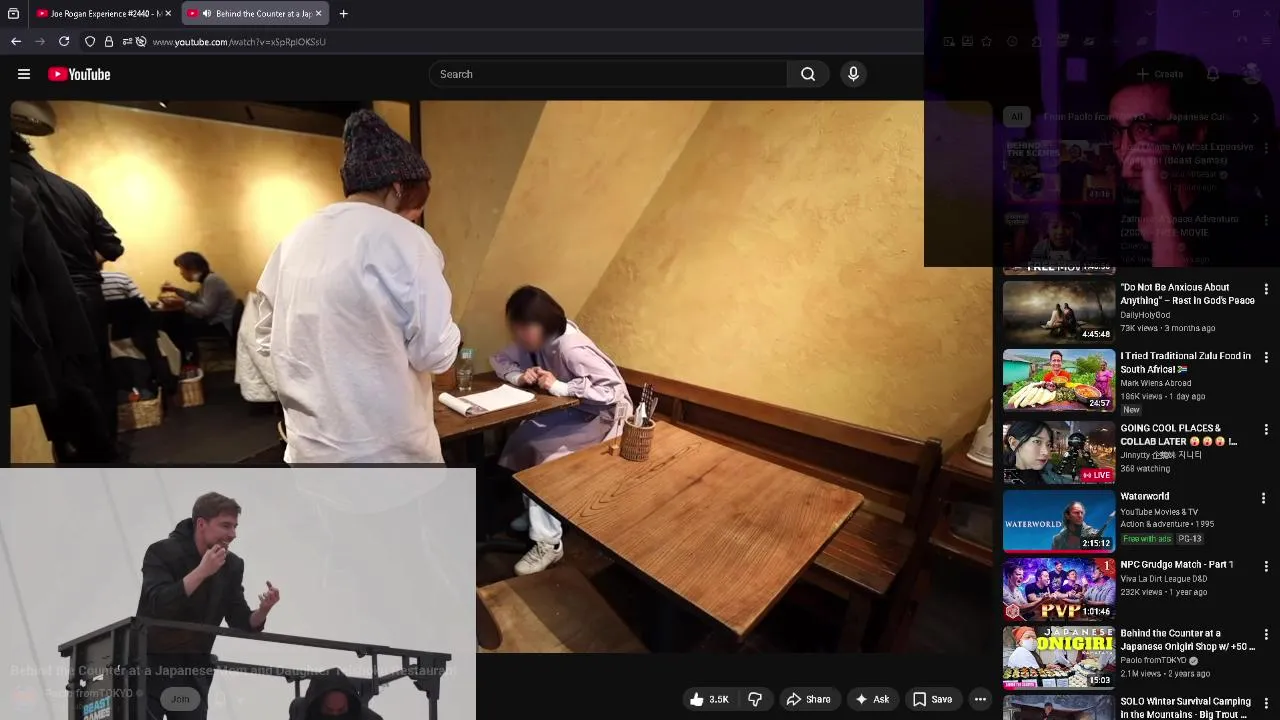Image resolution: width=1280 pixels, height=720 pixels.
Task: Open options for Do Not Be Anxious video
Action: point(1266,289)
